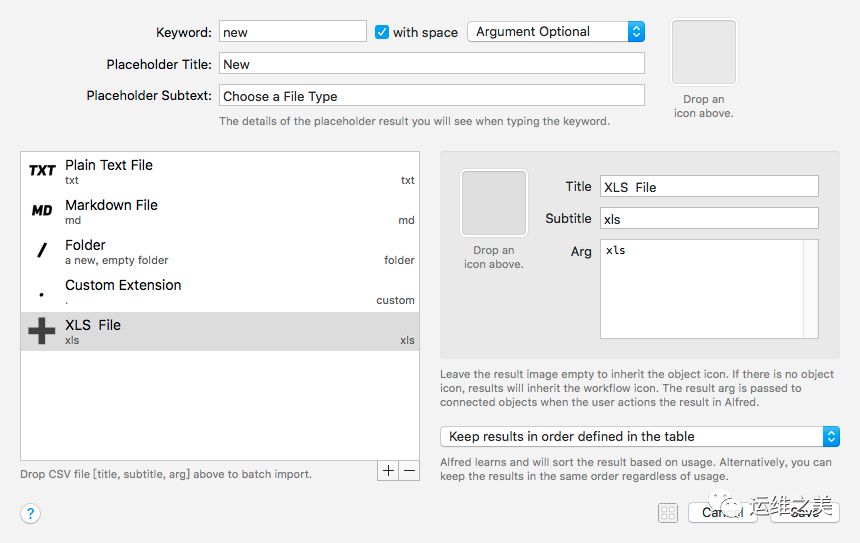Click the placeholder icon drop well
Screen dimensions: 860x543
click(x=704, y=53)
